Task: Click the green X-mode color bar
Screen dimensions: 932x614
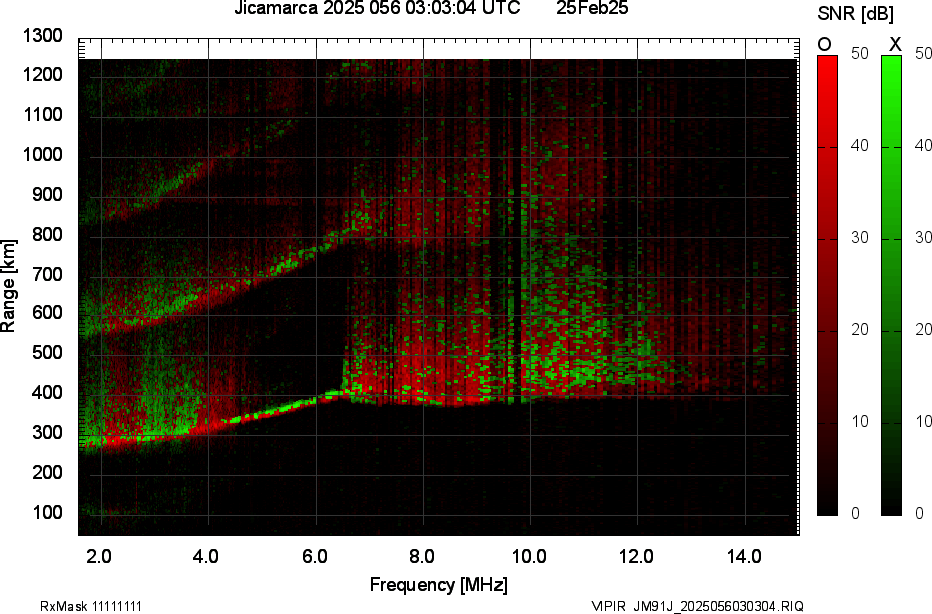Action: tap(891, 285)
